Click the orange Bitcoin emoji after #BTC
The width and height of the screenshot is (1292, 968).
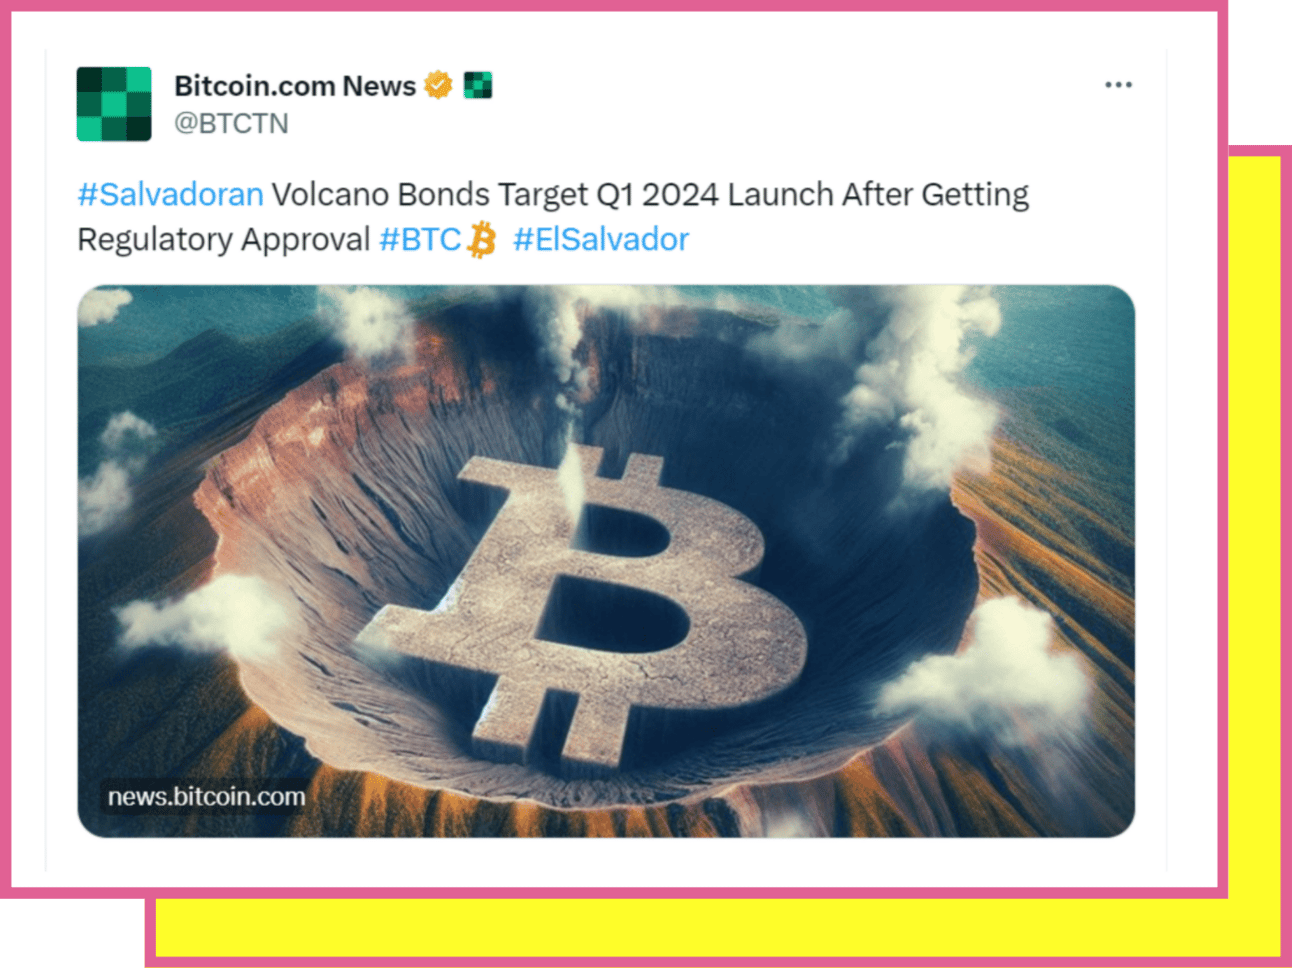click(482, 240)
